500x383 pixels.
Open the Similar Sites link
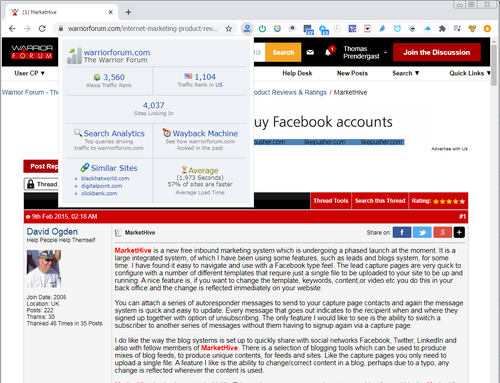point(114,168)
